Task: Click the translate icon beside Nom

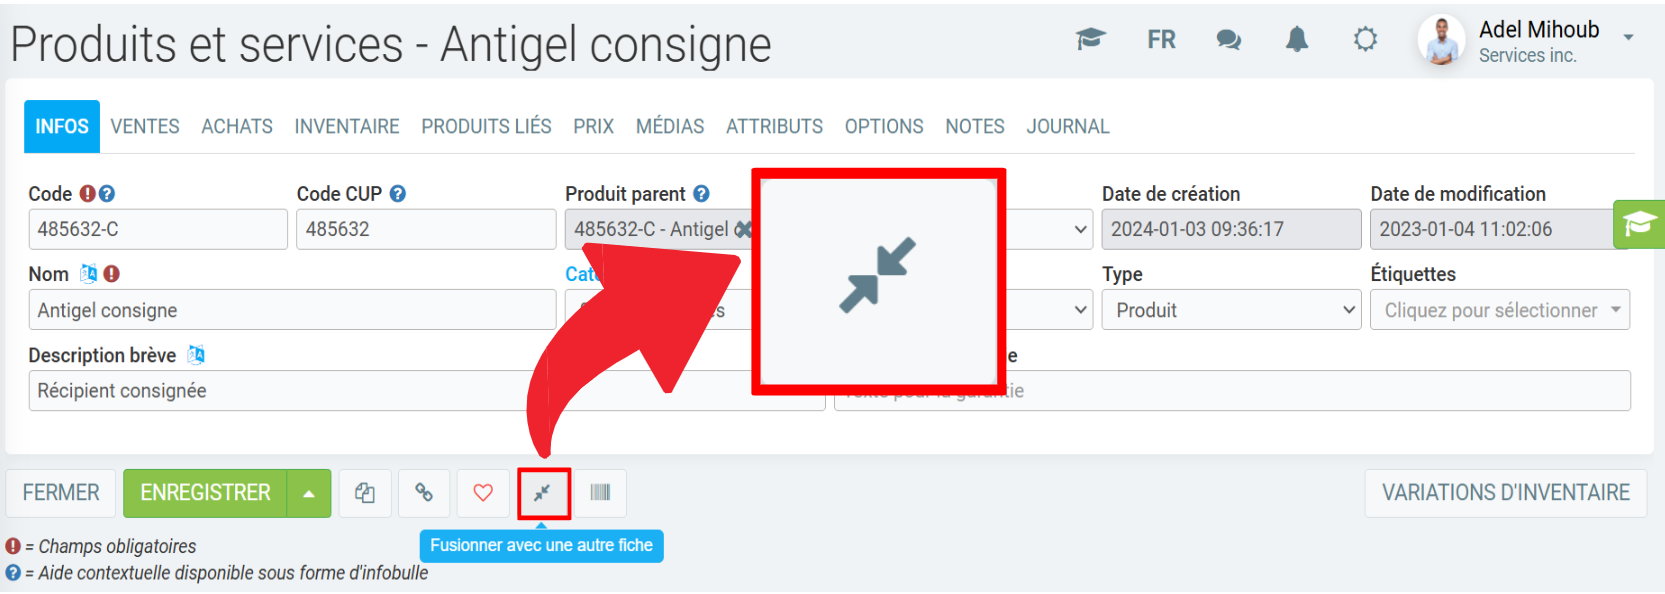Action: pyautogui.click(x=89, y=274)
